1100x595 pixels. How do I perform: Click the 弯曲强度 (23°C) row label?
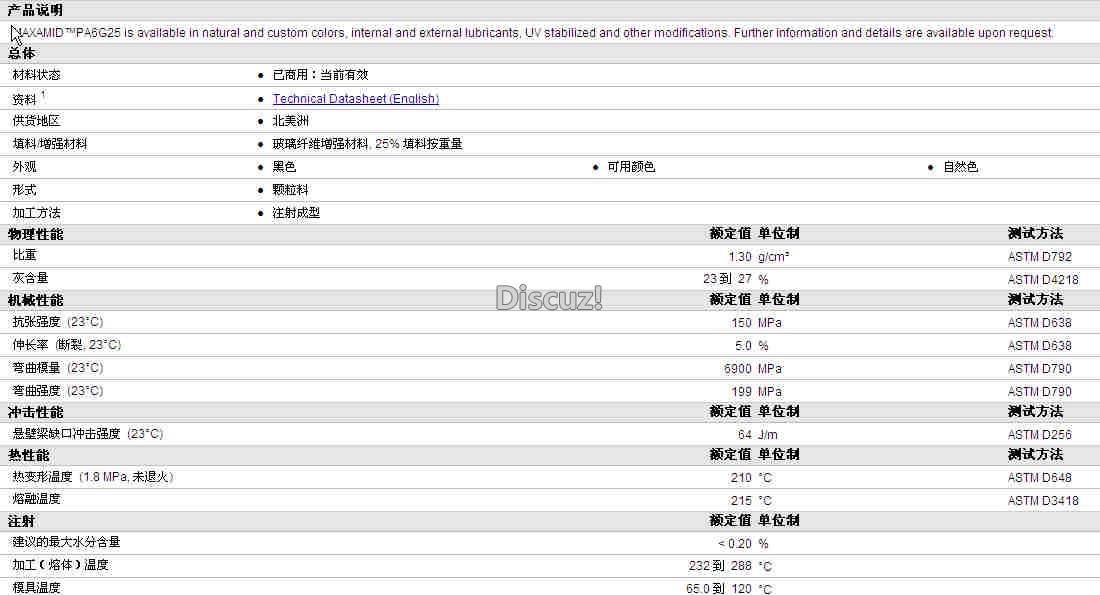point(58,391)
